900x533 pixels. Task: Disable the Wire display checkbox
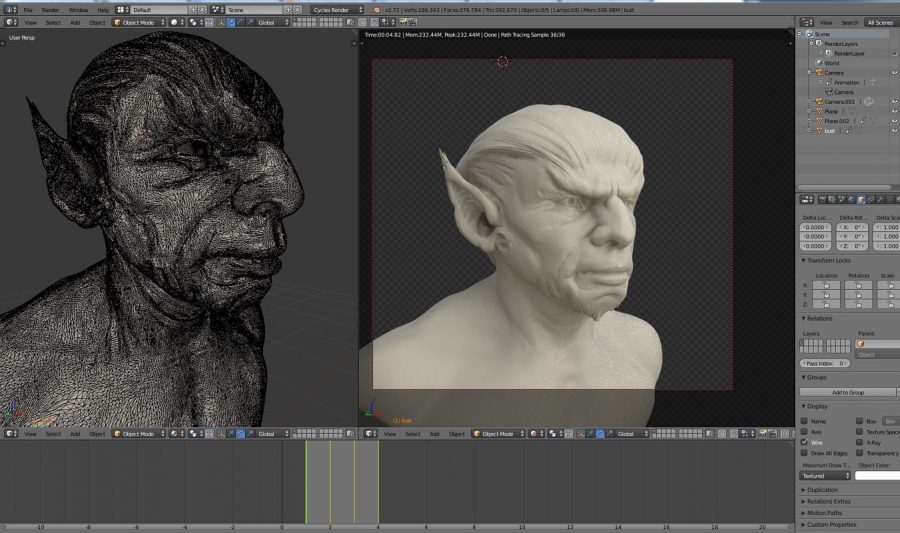pos(805,441)
